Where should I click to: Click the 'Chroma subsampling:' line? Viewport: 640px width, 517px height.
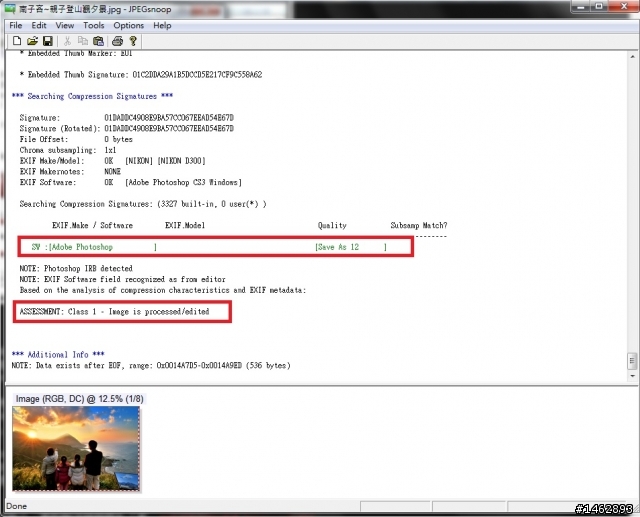[x=68, y=150]
